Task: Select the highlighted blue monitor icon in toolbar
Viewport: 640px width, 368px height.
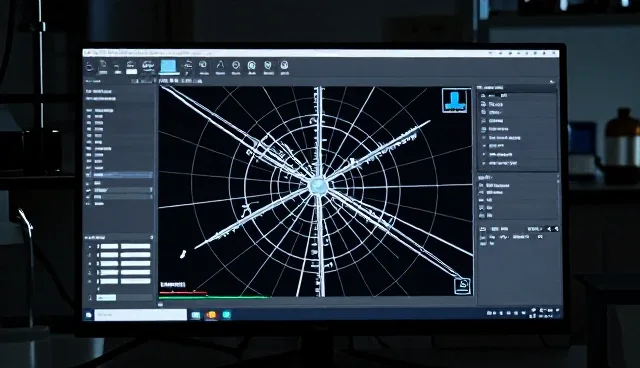Action: 169,67
